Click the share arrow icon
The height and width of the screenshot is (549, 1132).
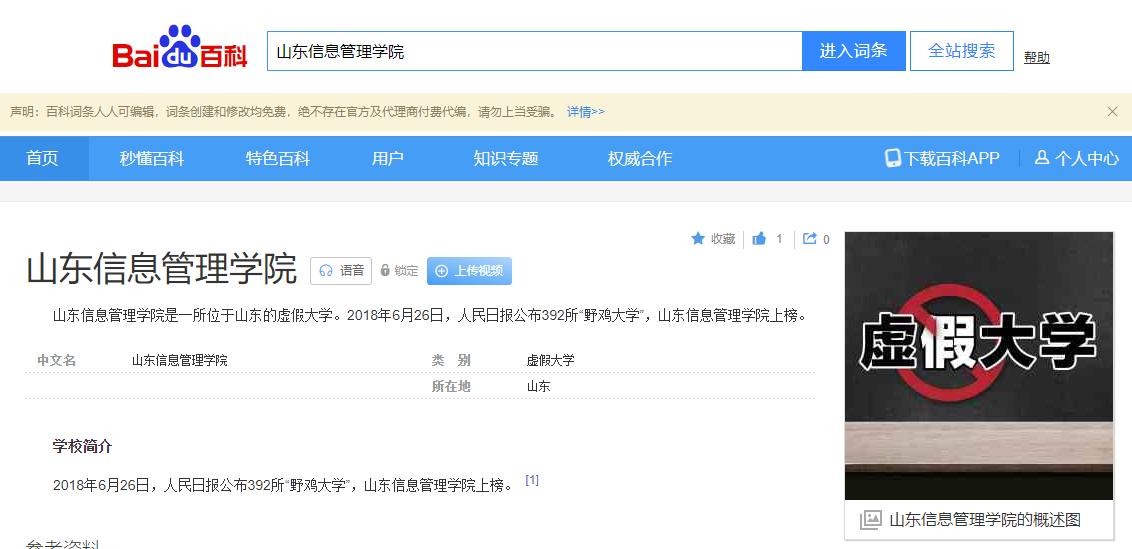click(810, 239)
